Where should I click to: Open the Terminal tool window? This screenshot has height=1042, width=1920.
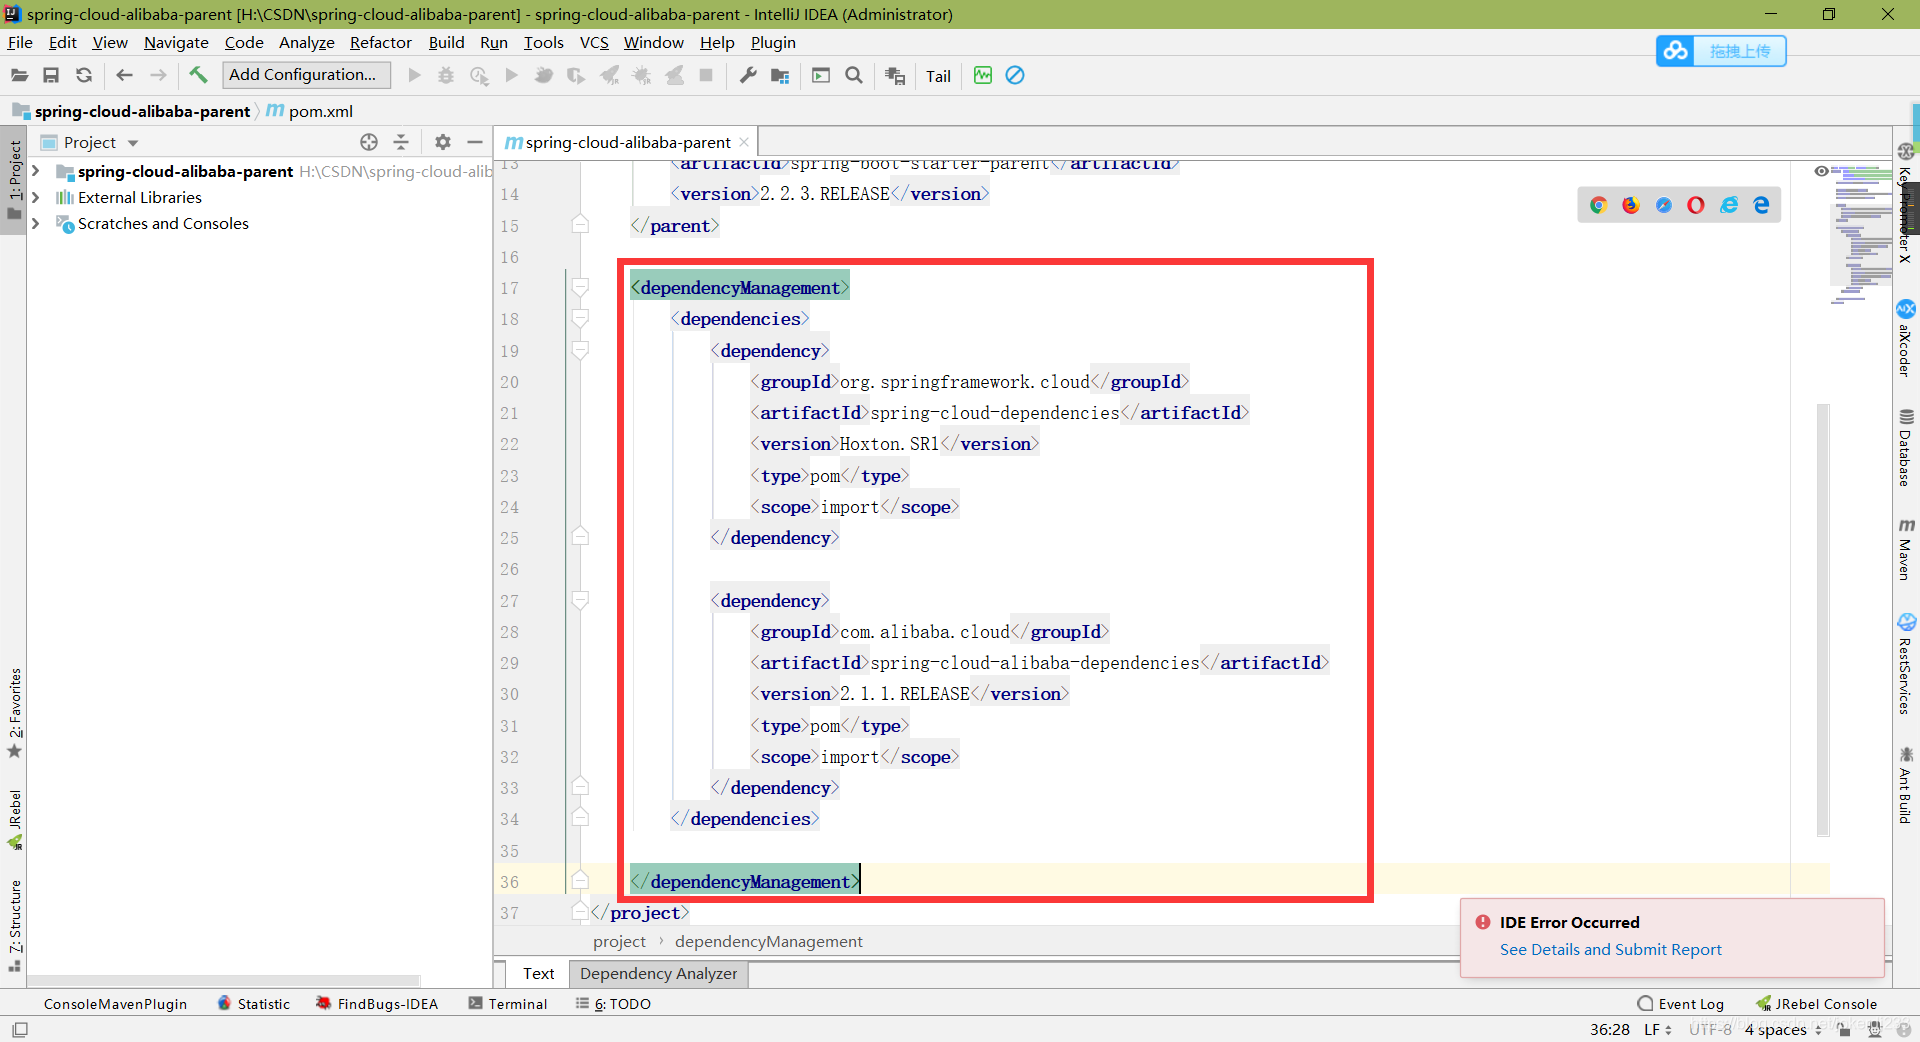(x=508, y=1003)
